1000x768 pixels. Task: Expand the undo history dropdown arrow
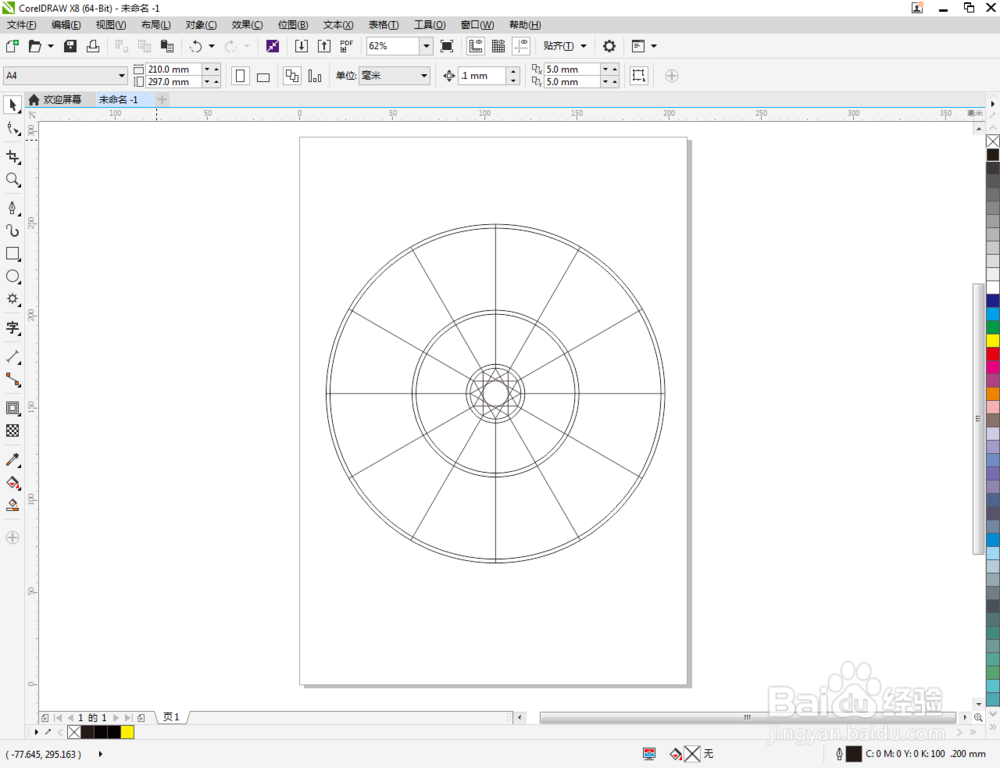click(x=212, y=46)
